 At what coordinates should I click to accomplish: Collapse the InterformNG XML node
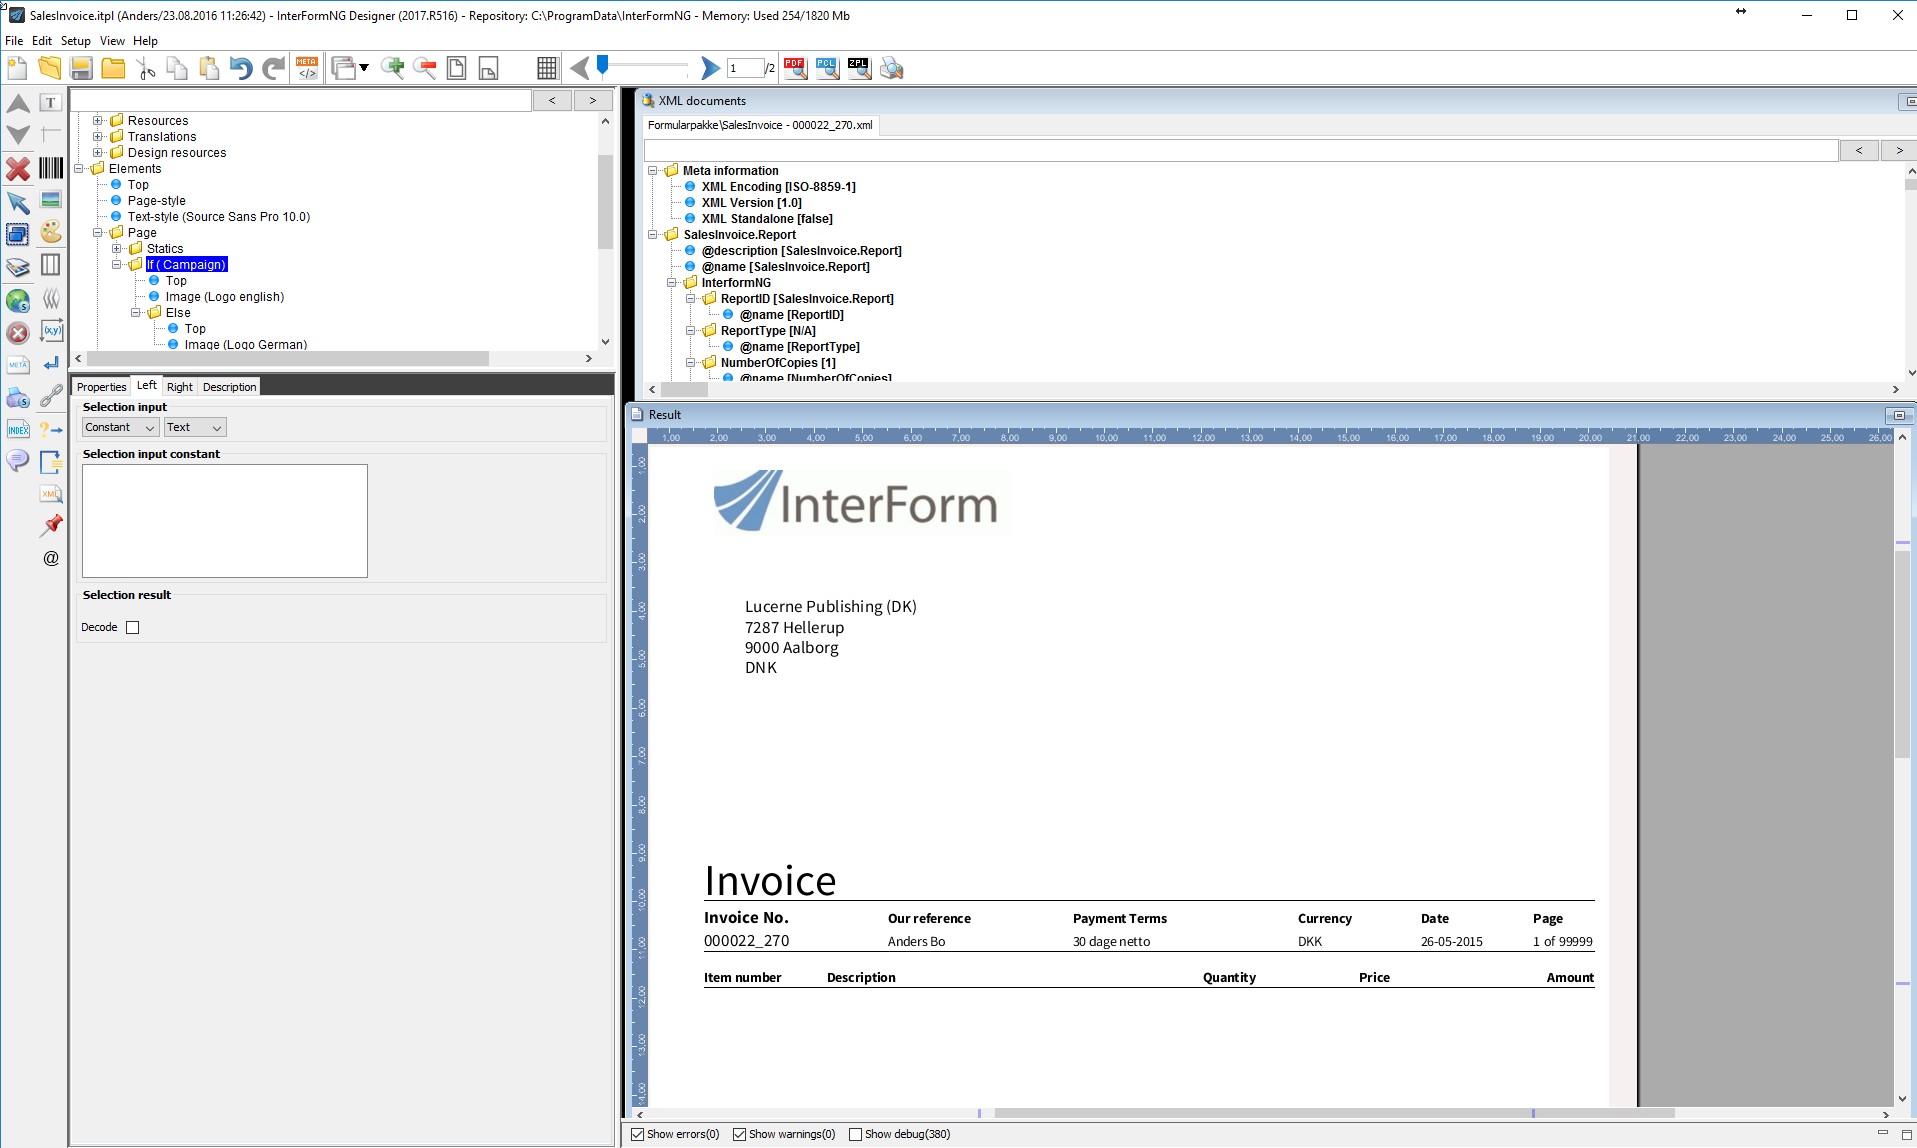[x=672, y=283]
